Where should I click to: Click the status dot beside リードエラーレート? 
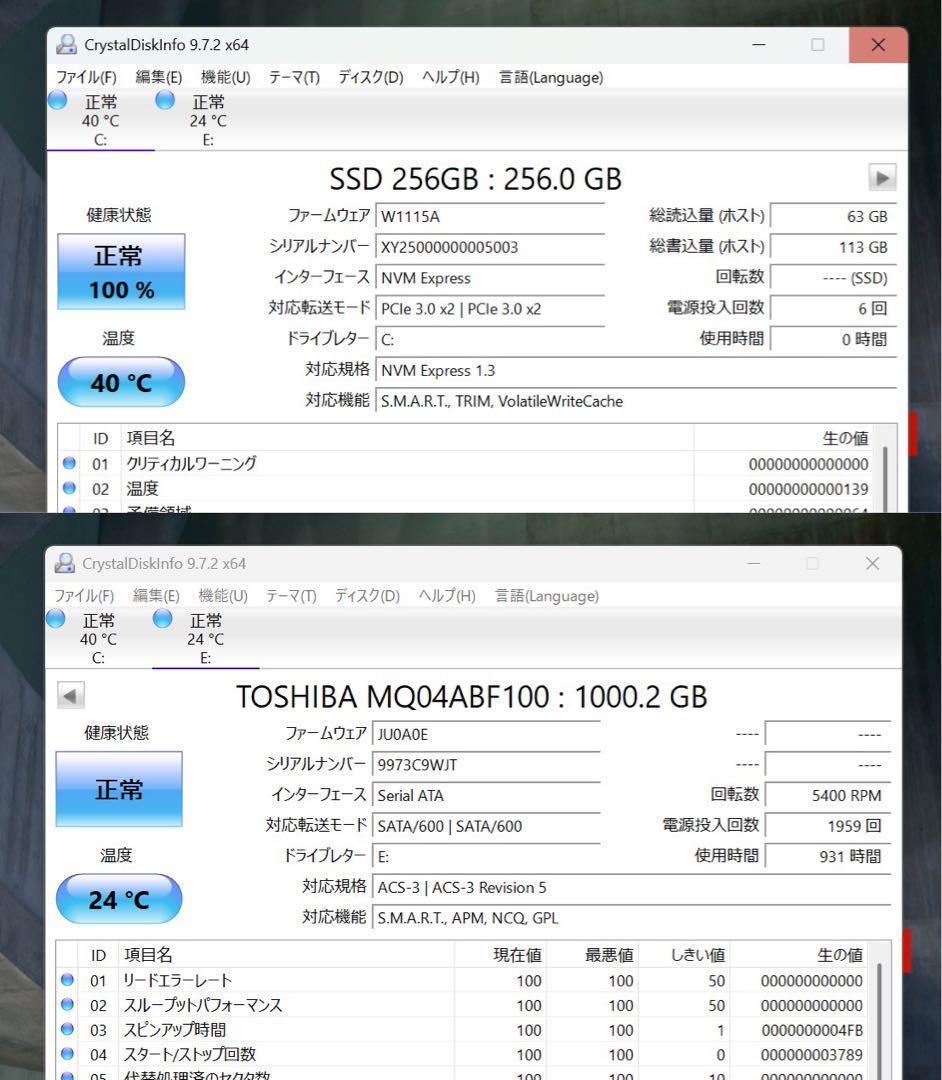pos(66,980)
